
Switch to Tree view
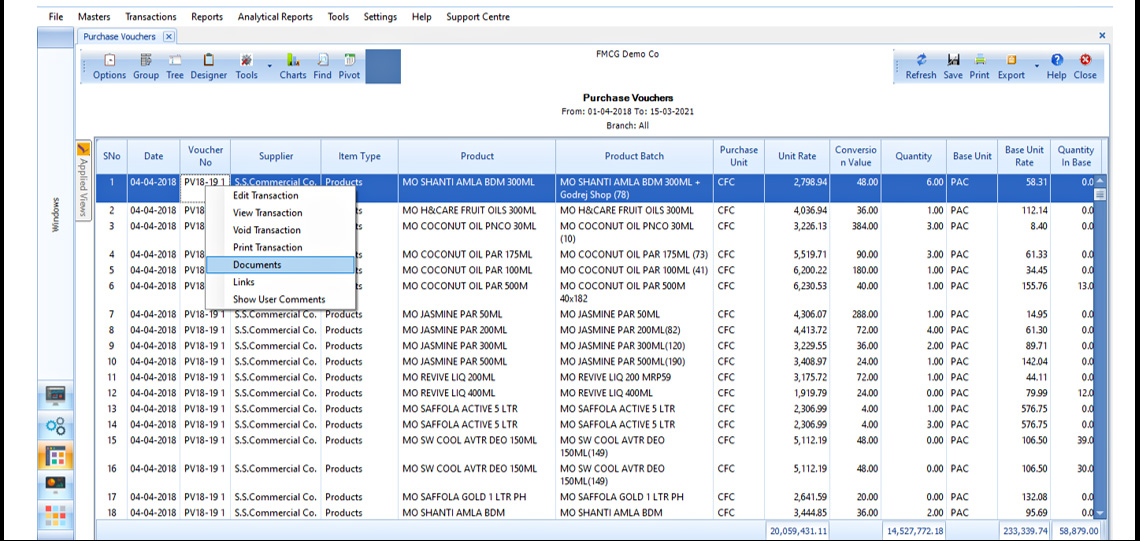pyautogui.click(x=175, y=66)
